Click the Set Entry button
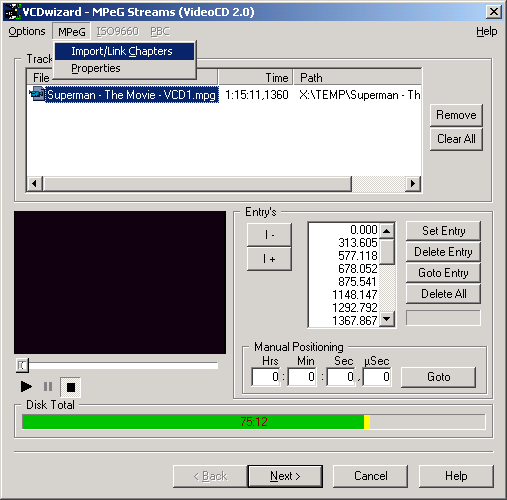This screenshot has width=507, height=500. click(x=443, y=231)
